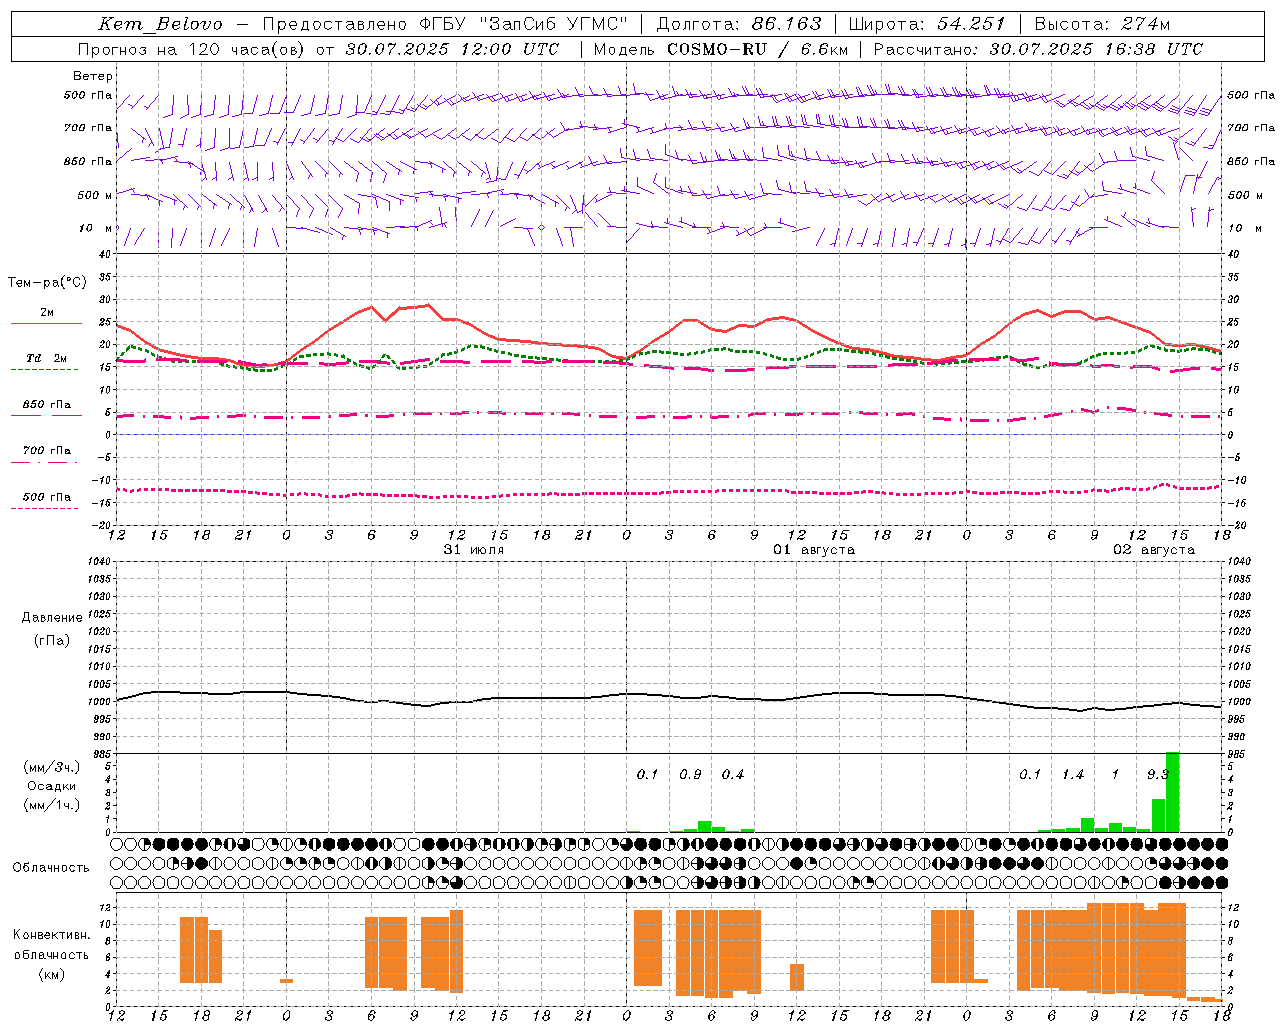Image resolution: width=1280 pixels, height=1024 pixels.
Task: Select forecast start 30.07.2025 12:00 UTC text
Action: 452,49
